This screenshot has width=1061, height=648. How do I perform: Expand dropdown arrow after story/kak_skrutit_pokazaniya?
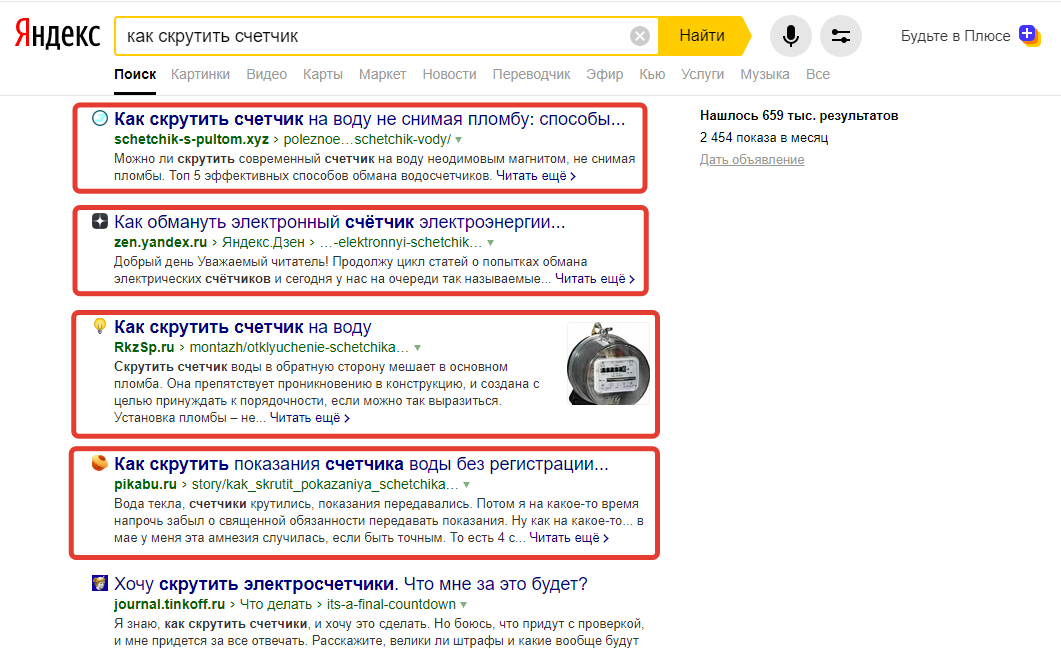[466, 485]
